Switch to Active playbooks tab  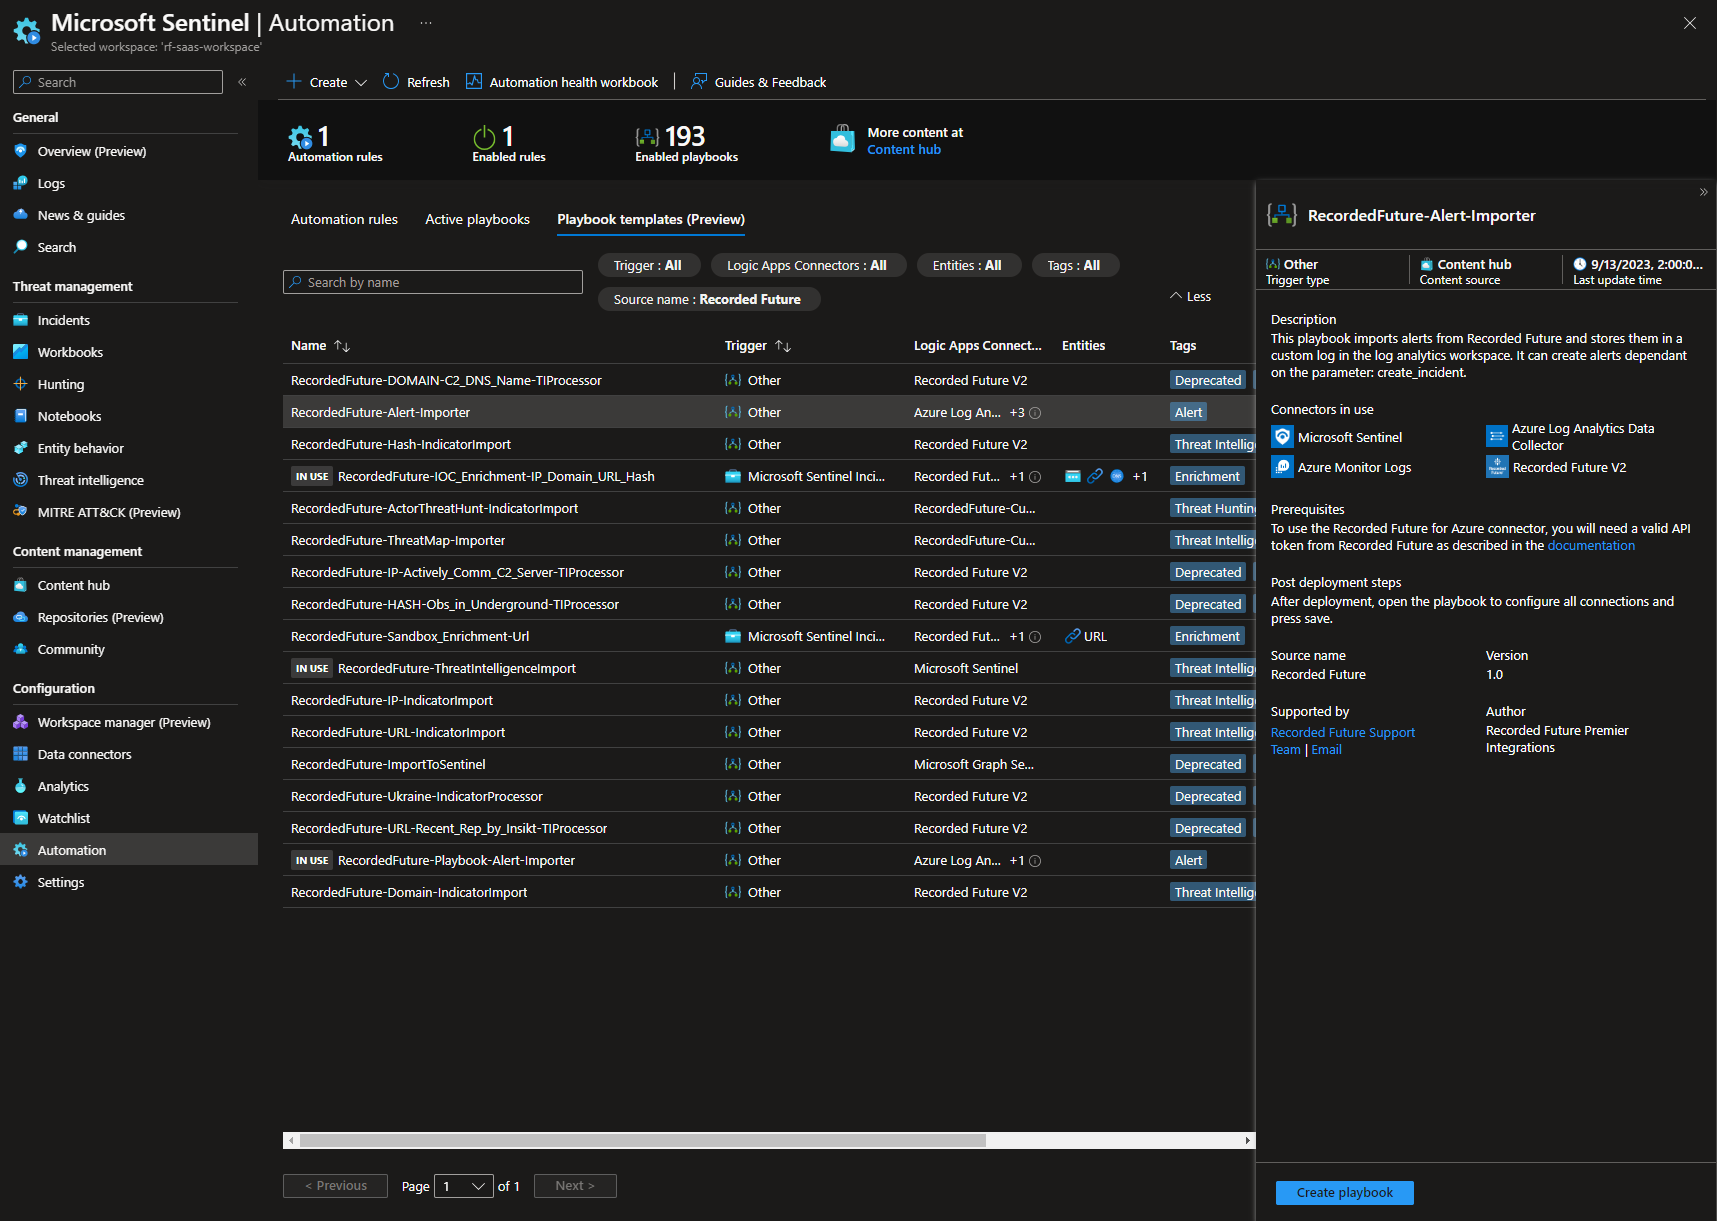(x=477, y=219)
